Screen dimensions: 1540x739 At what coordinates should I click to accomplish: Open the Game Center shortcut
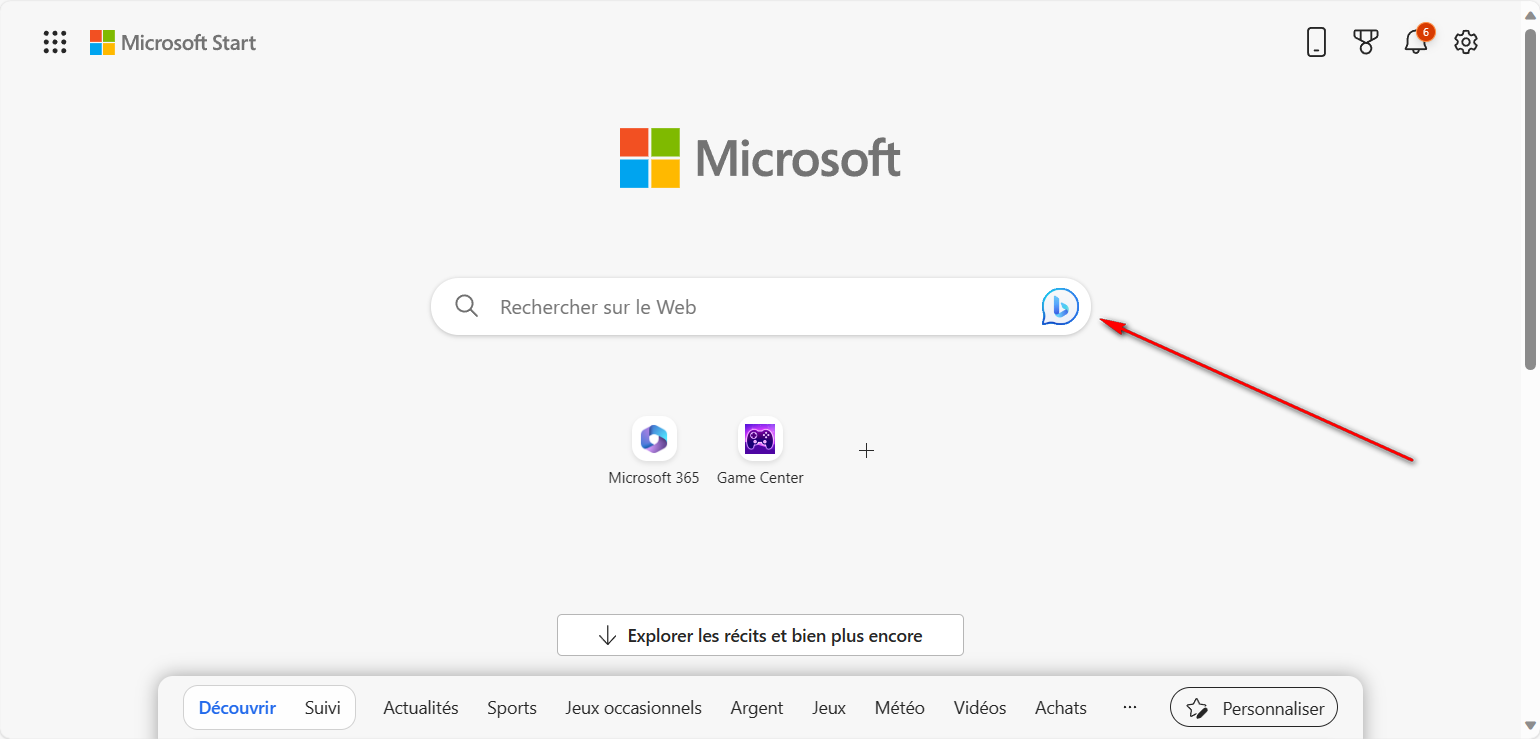click(760, 438)
